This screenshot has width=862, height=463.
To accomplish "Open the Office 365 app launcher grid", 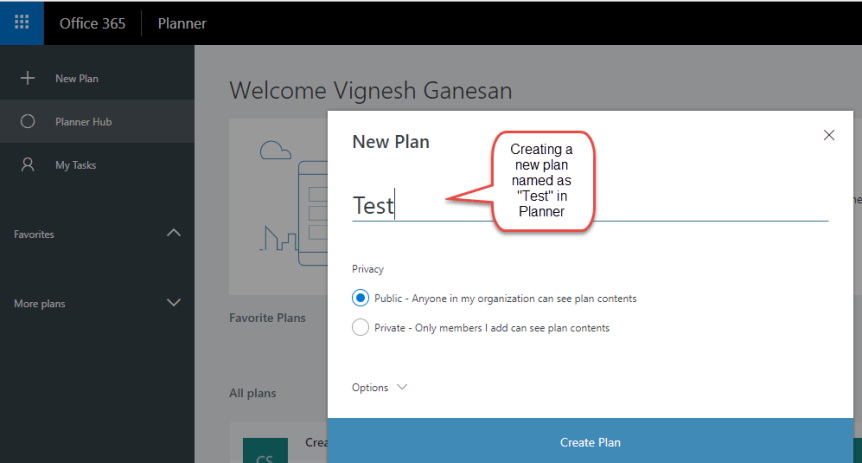I will [x=21, y=23].
